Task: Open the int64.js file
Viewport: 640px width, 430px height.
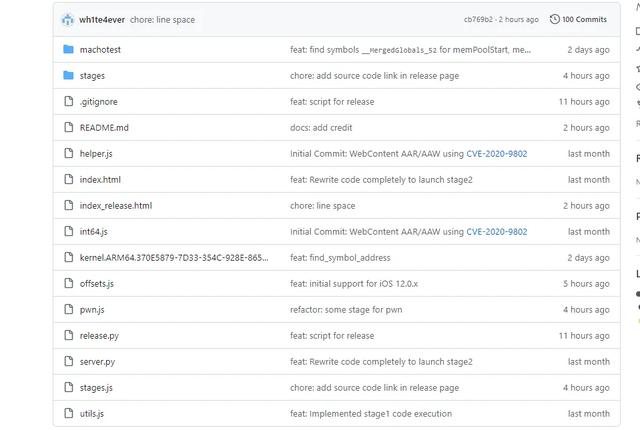Action: point(93,232)
